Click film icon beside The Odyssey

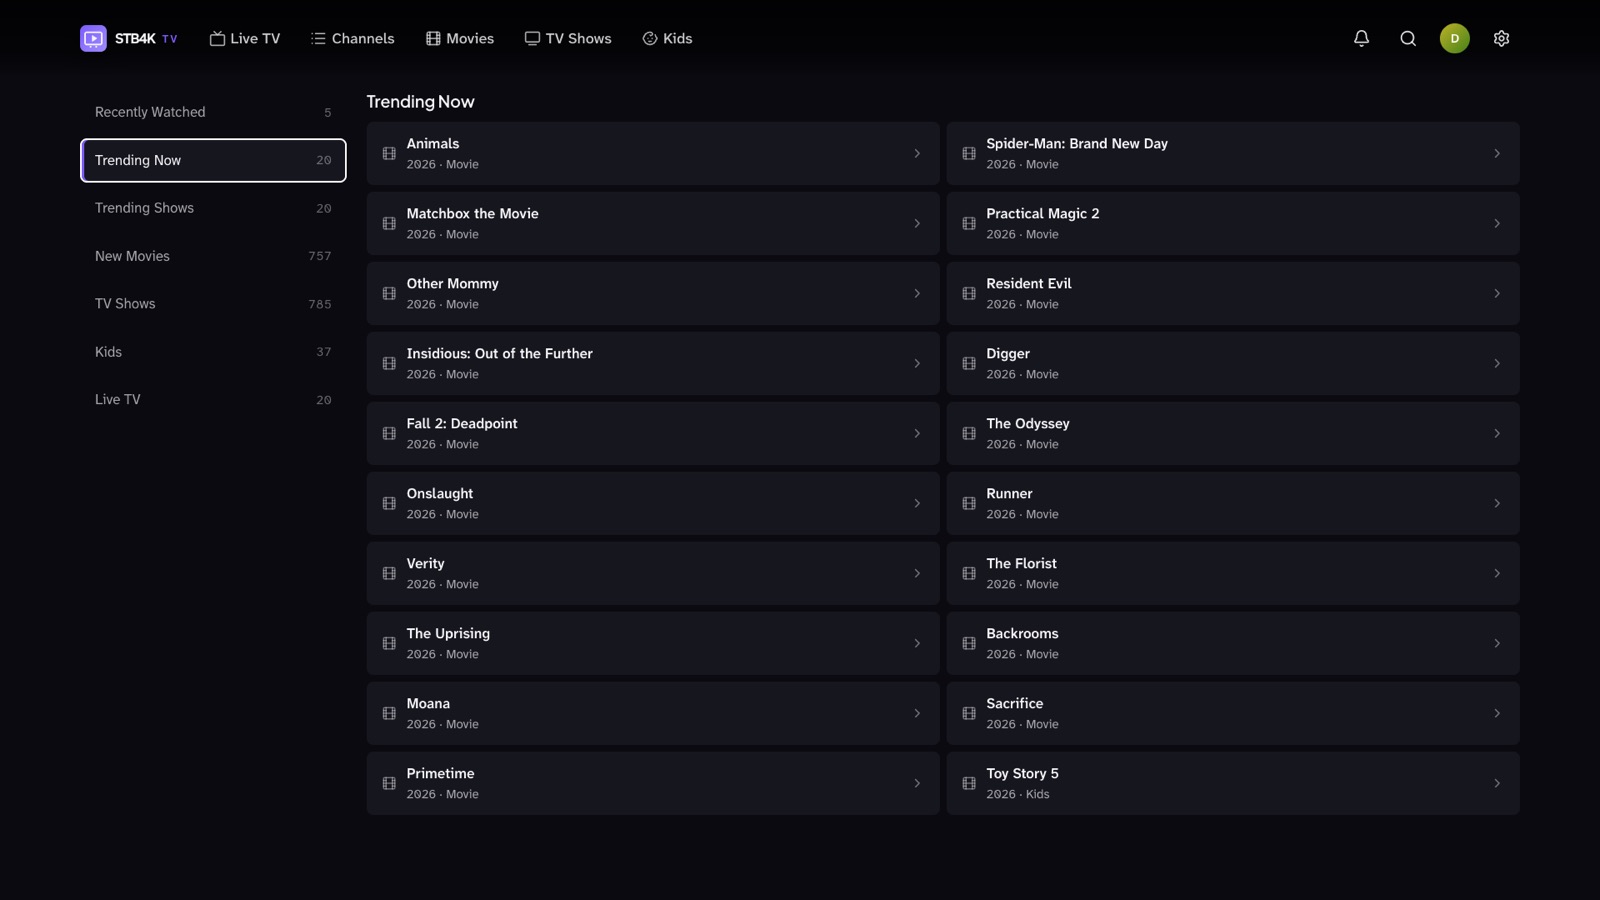(969, 434)
